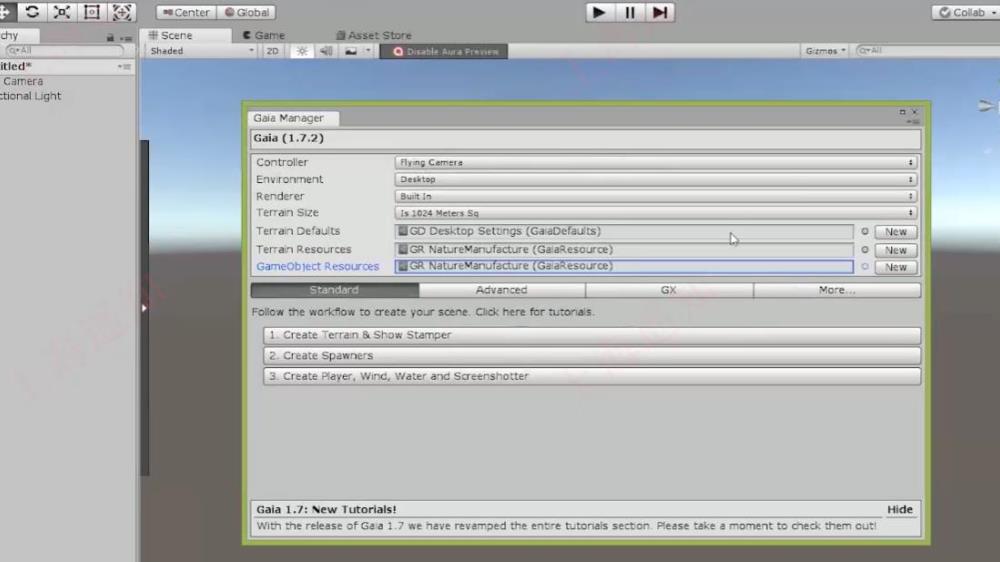
Task: Open object picker for Terrain Defaults
Action: click(x=865, y=232)
